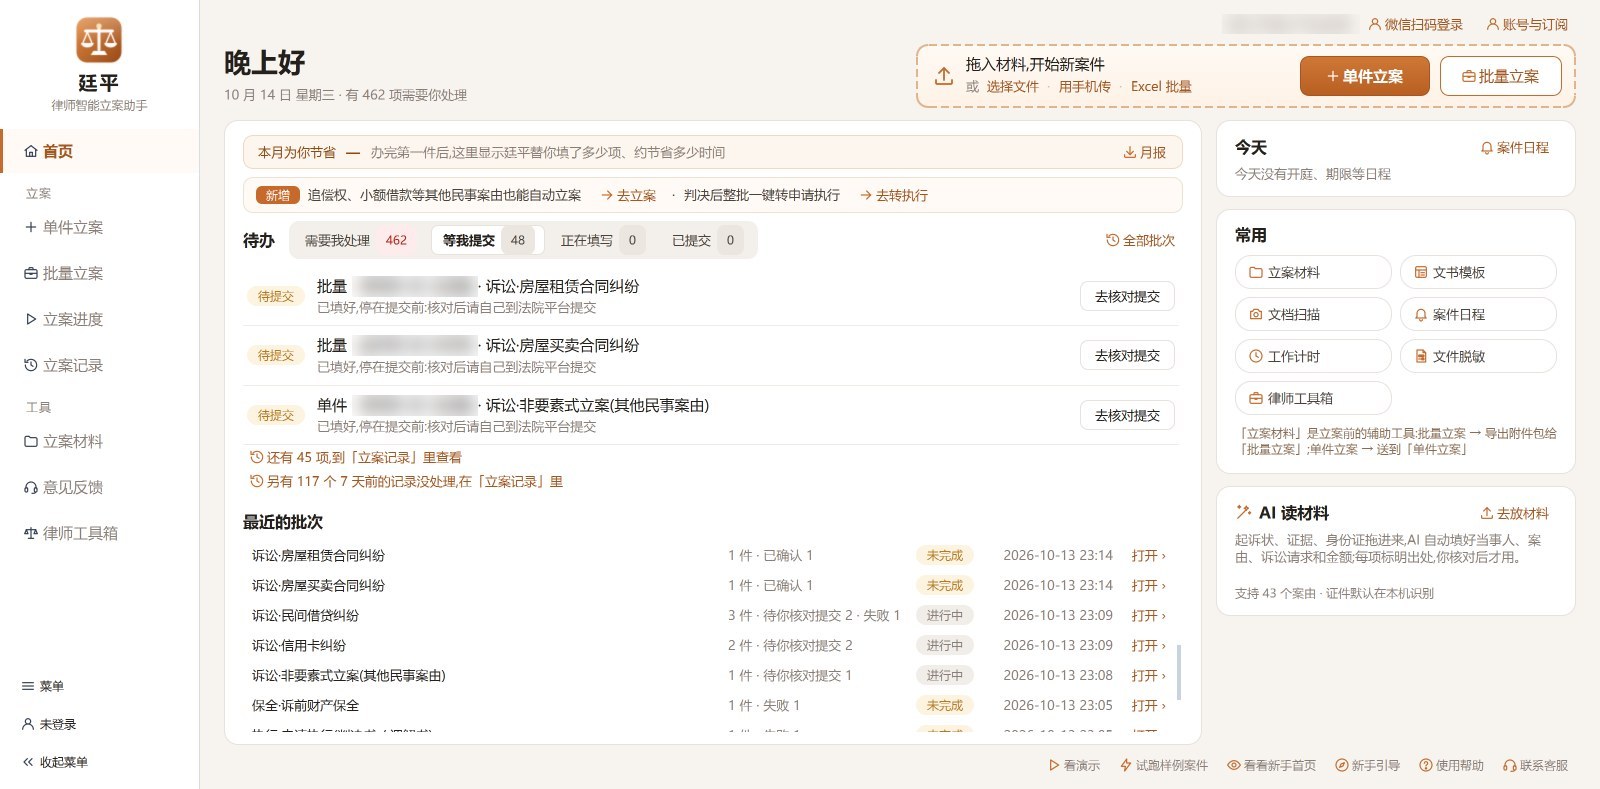Click 去核对提交 for 房屋买卖合同纠纷
1600x789 pixels.
pos(1127,355)
